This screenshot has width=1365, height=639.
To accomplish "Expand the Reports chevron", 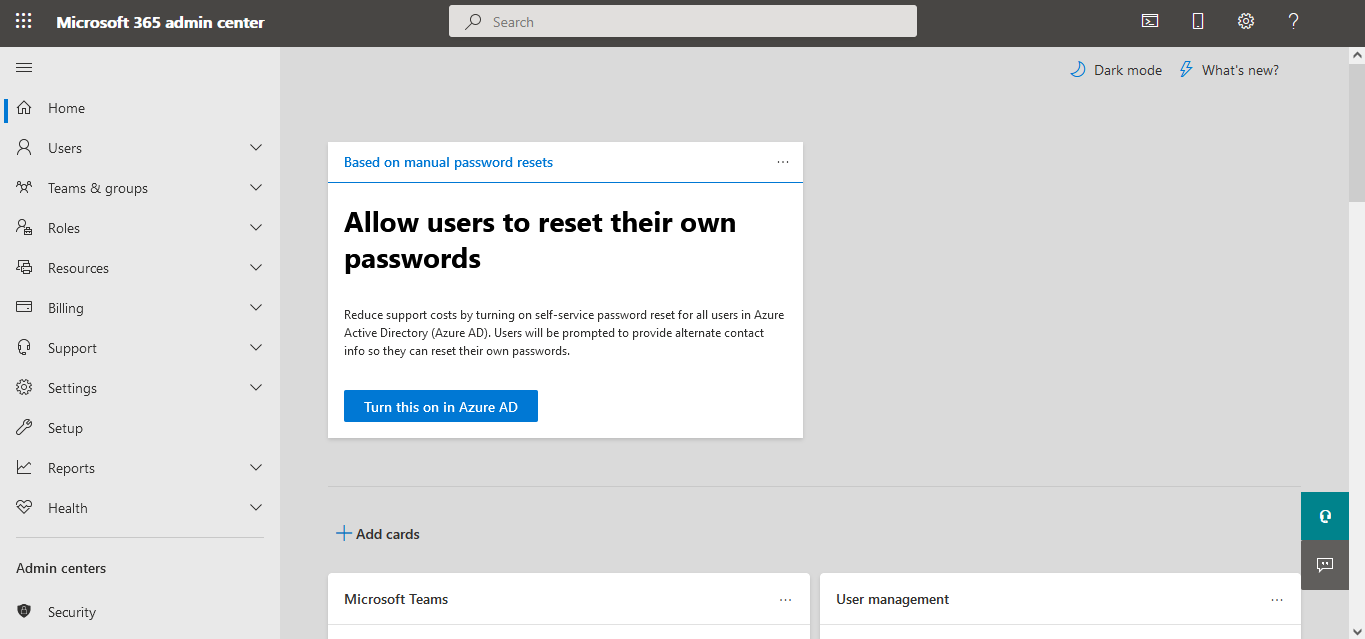I will tap(256, 468).
